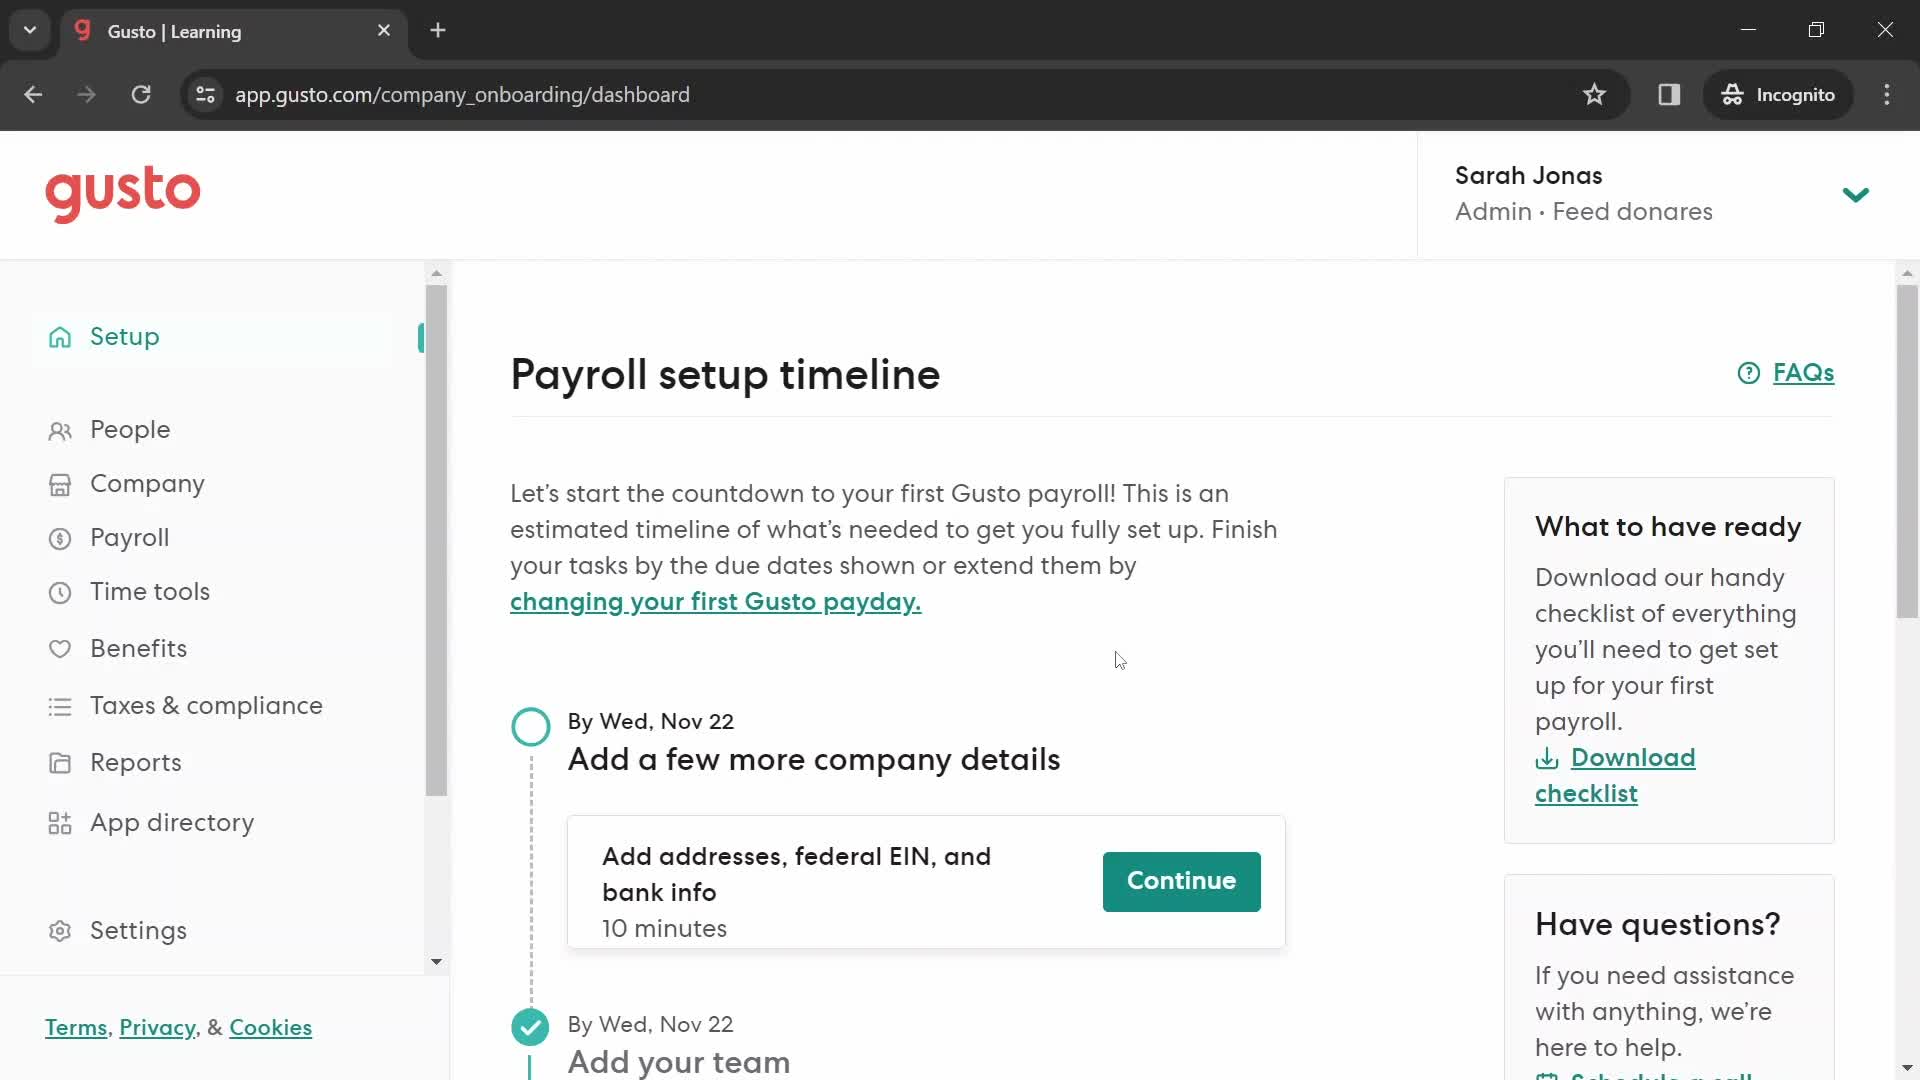
Task: Select the Add your team completed checkbox
Action: coord(530,1026)
